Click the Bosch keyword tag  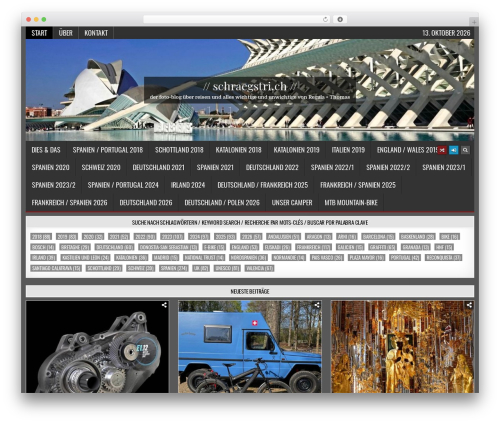click(x=43, y=247)
